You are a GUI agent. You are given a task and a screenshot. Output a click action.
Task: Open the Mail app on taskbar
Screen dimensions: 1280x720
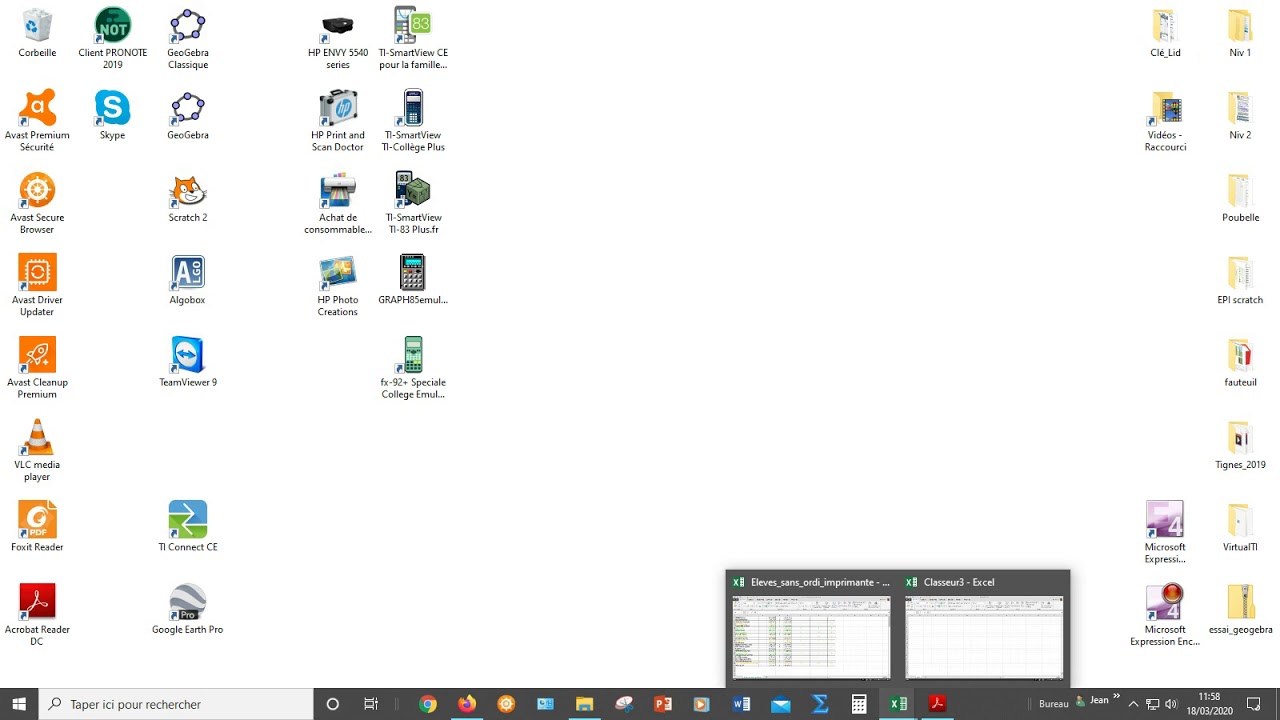tap(780, 704)
